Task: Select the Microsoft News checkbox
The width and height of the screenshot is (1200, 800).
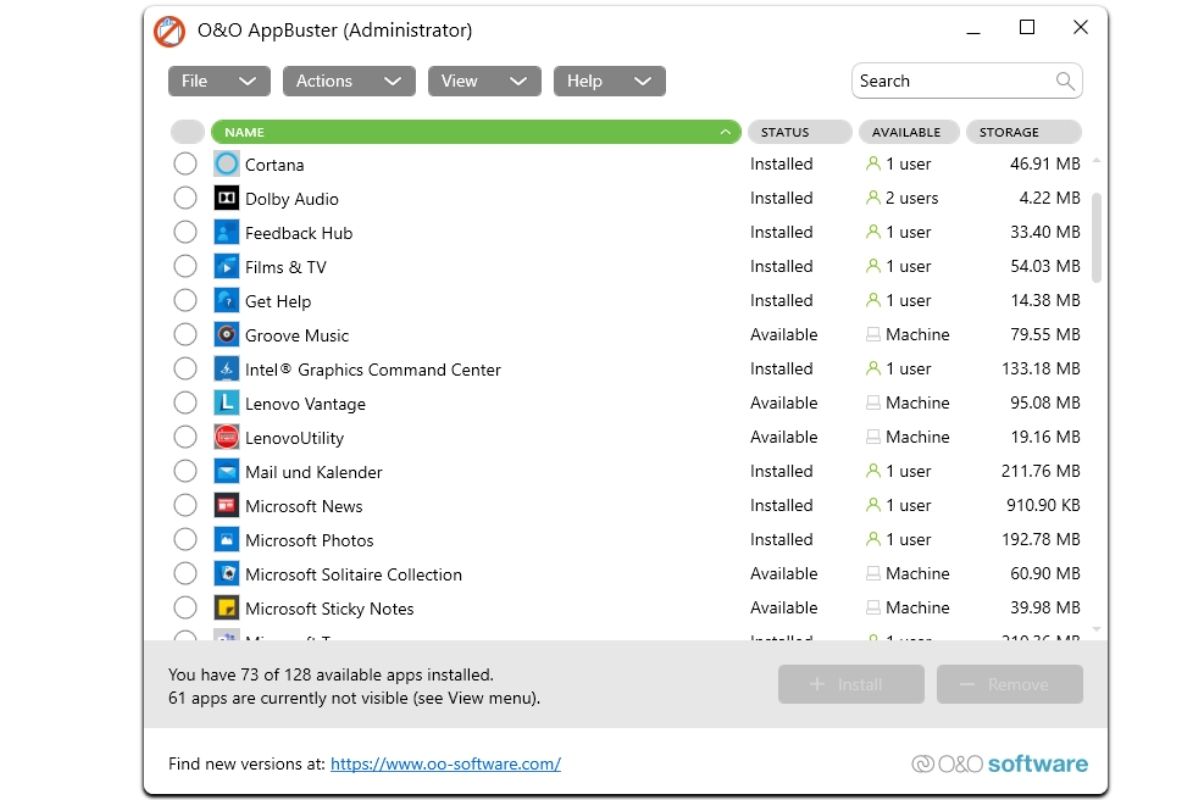Action: point(185,505)
